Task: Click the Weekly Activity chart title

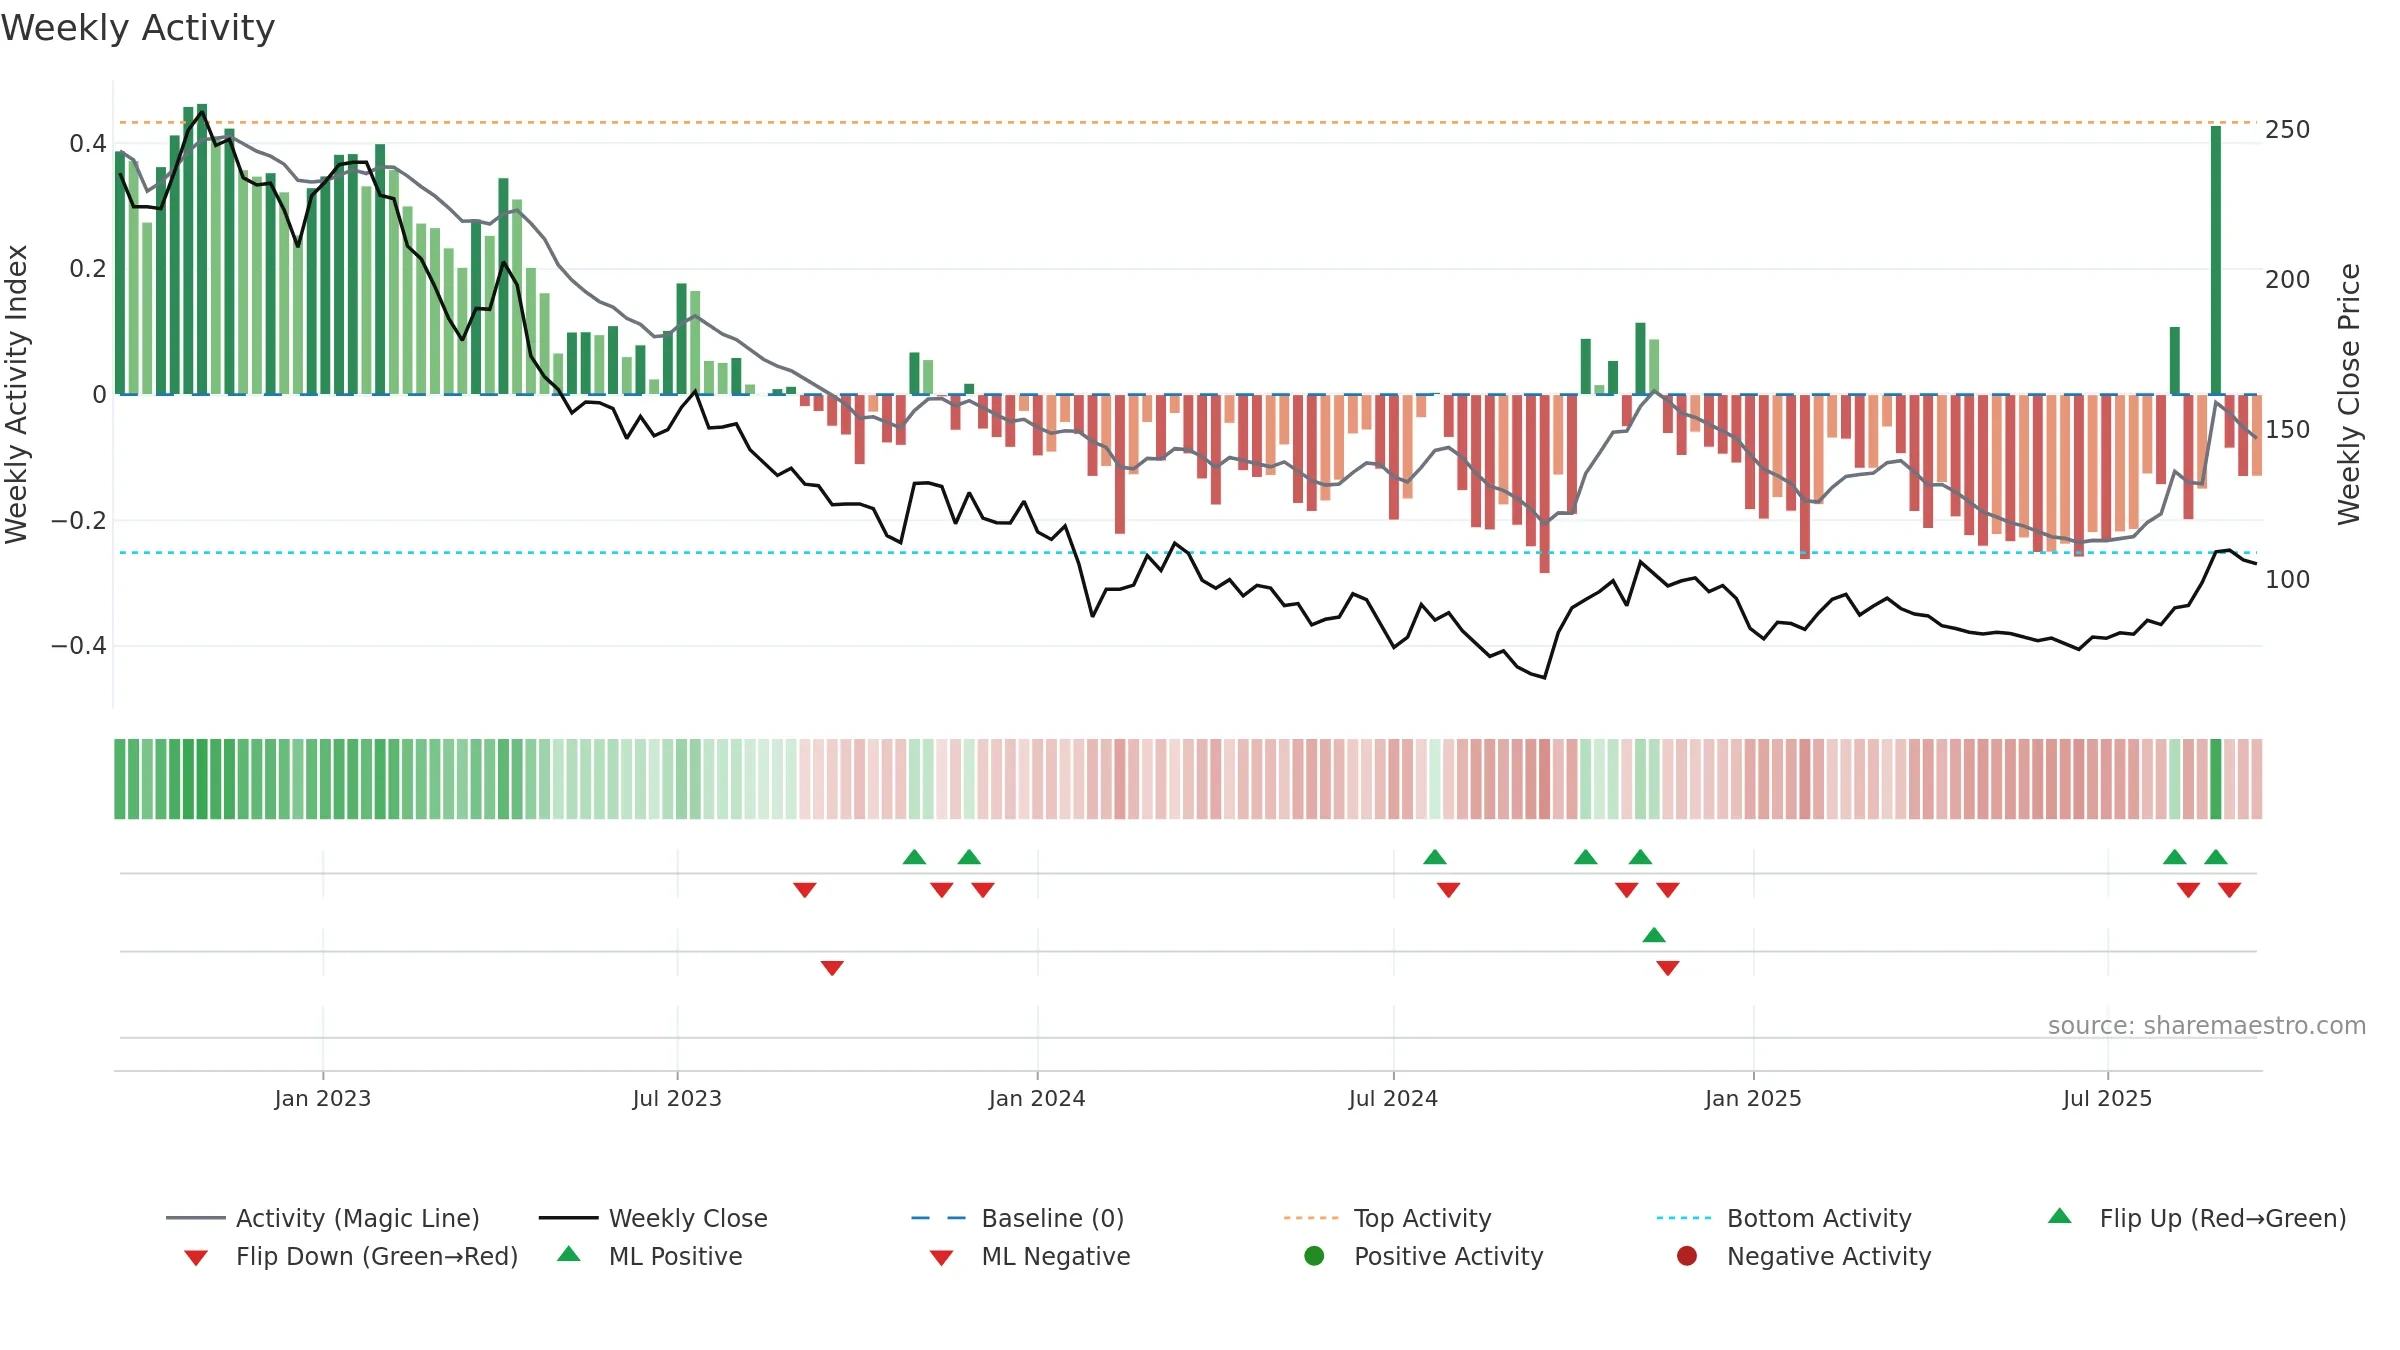Action: pos(138,28)
